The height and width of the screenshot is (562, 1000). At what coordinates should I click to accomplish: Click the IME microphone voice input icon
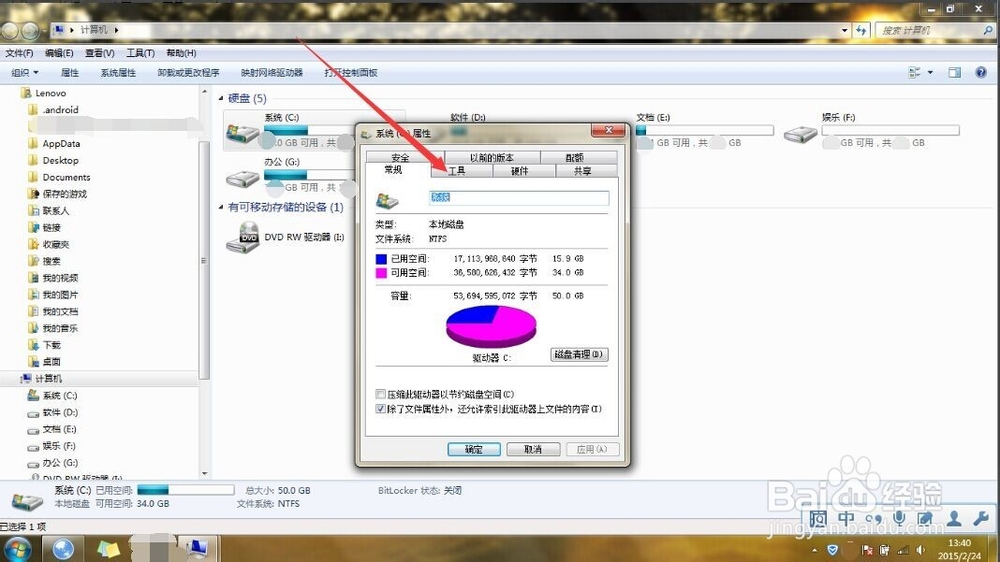899,518
